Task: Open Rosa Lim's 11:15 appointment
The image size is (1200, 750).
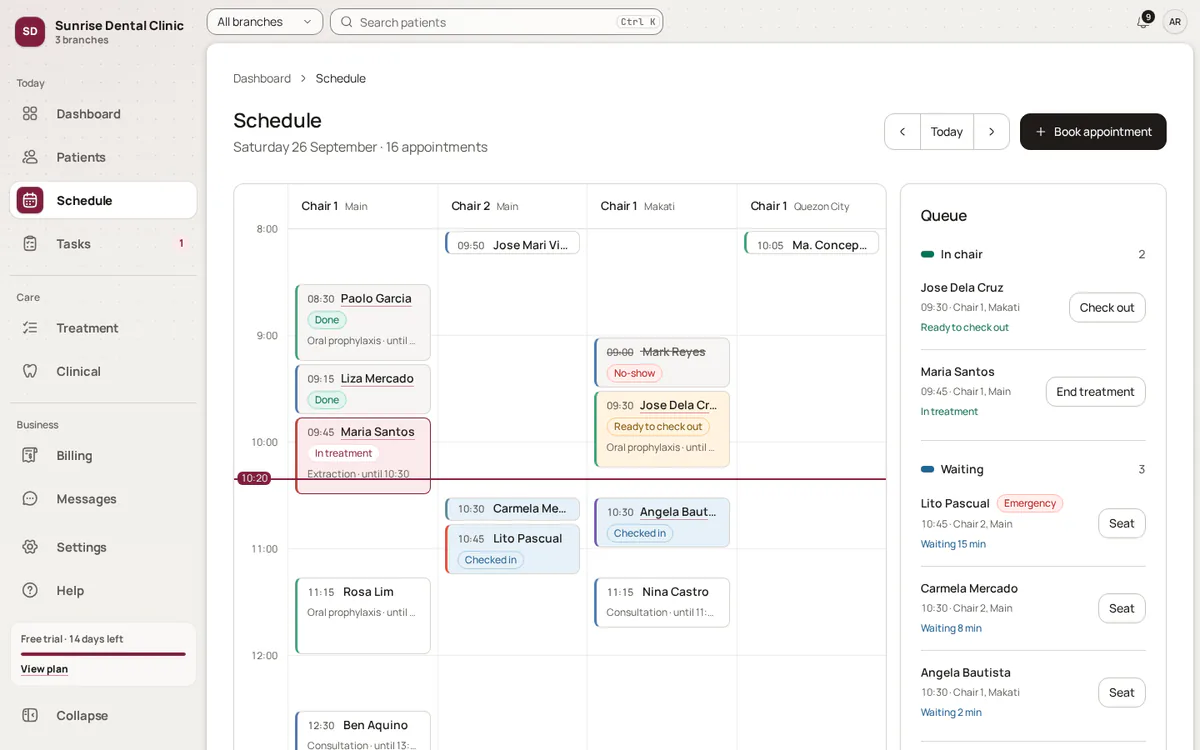Action: coord(363,616)
